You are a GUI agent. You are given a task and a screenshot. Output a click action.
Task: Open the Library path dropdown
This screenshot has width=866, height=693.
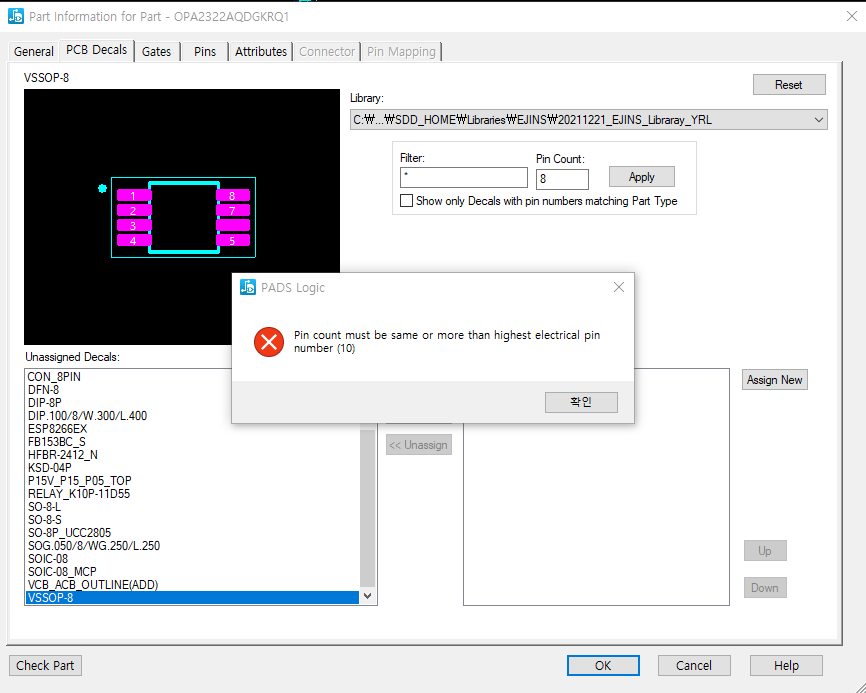819,120
